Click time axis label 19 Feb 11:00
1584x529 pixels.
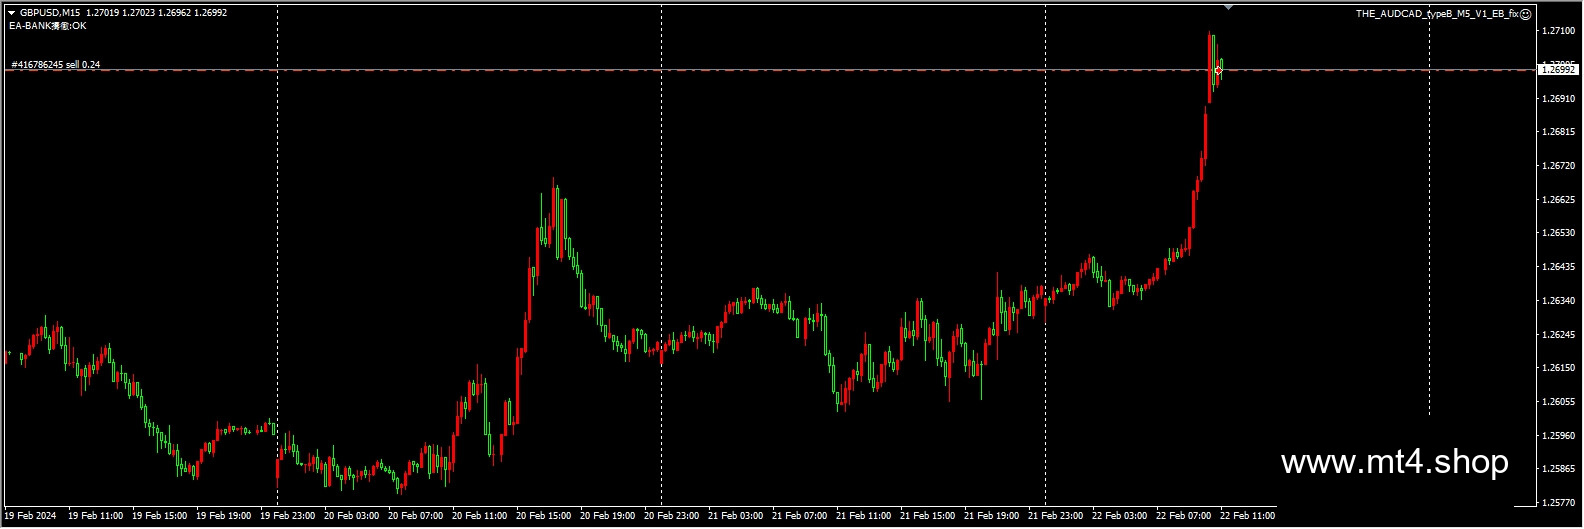95,517
